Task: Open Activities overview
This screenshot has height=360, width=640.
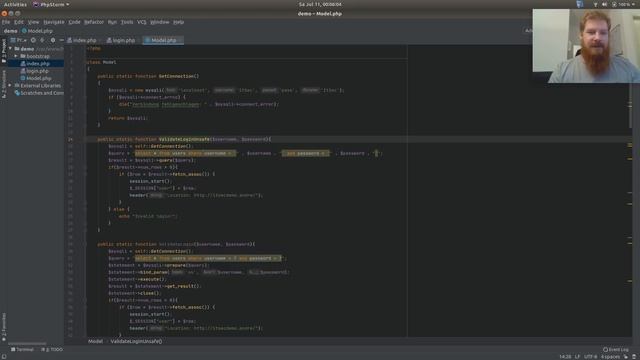Action: pos(15,4)
